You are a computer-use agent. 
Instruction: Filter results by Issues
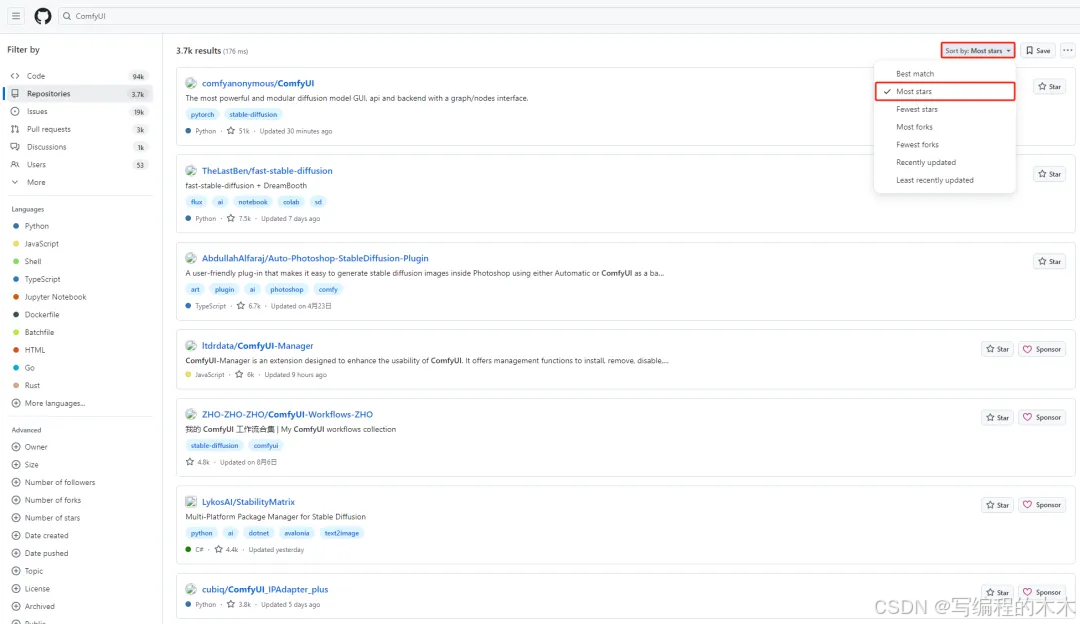(x=78, y=112)
